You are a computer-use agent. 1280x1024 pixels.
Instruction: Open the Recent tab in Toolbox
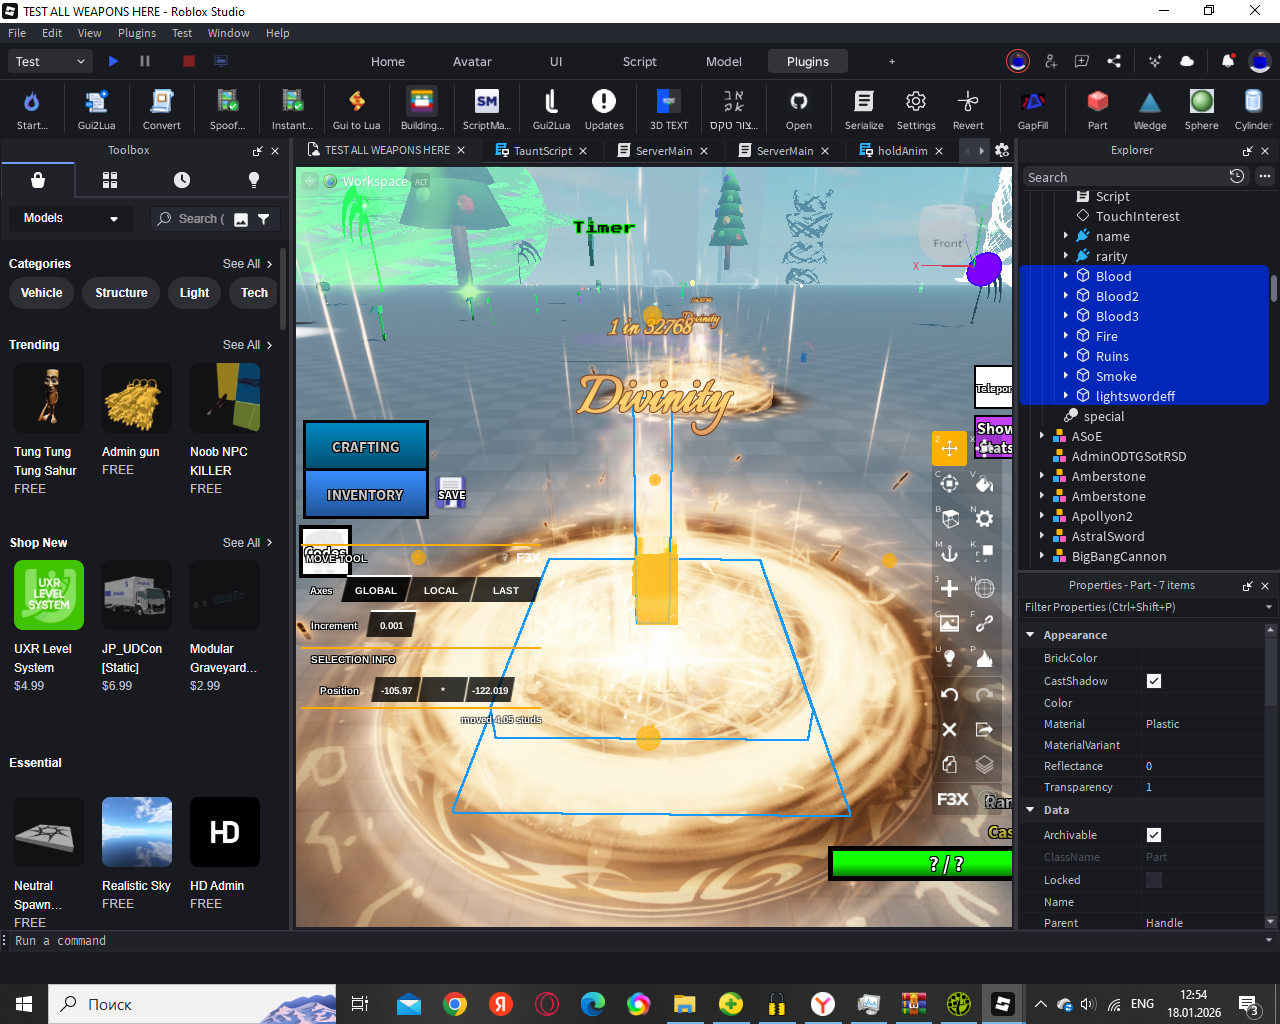coord(182,180)
